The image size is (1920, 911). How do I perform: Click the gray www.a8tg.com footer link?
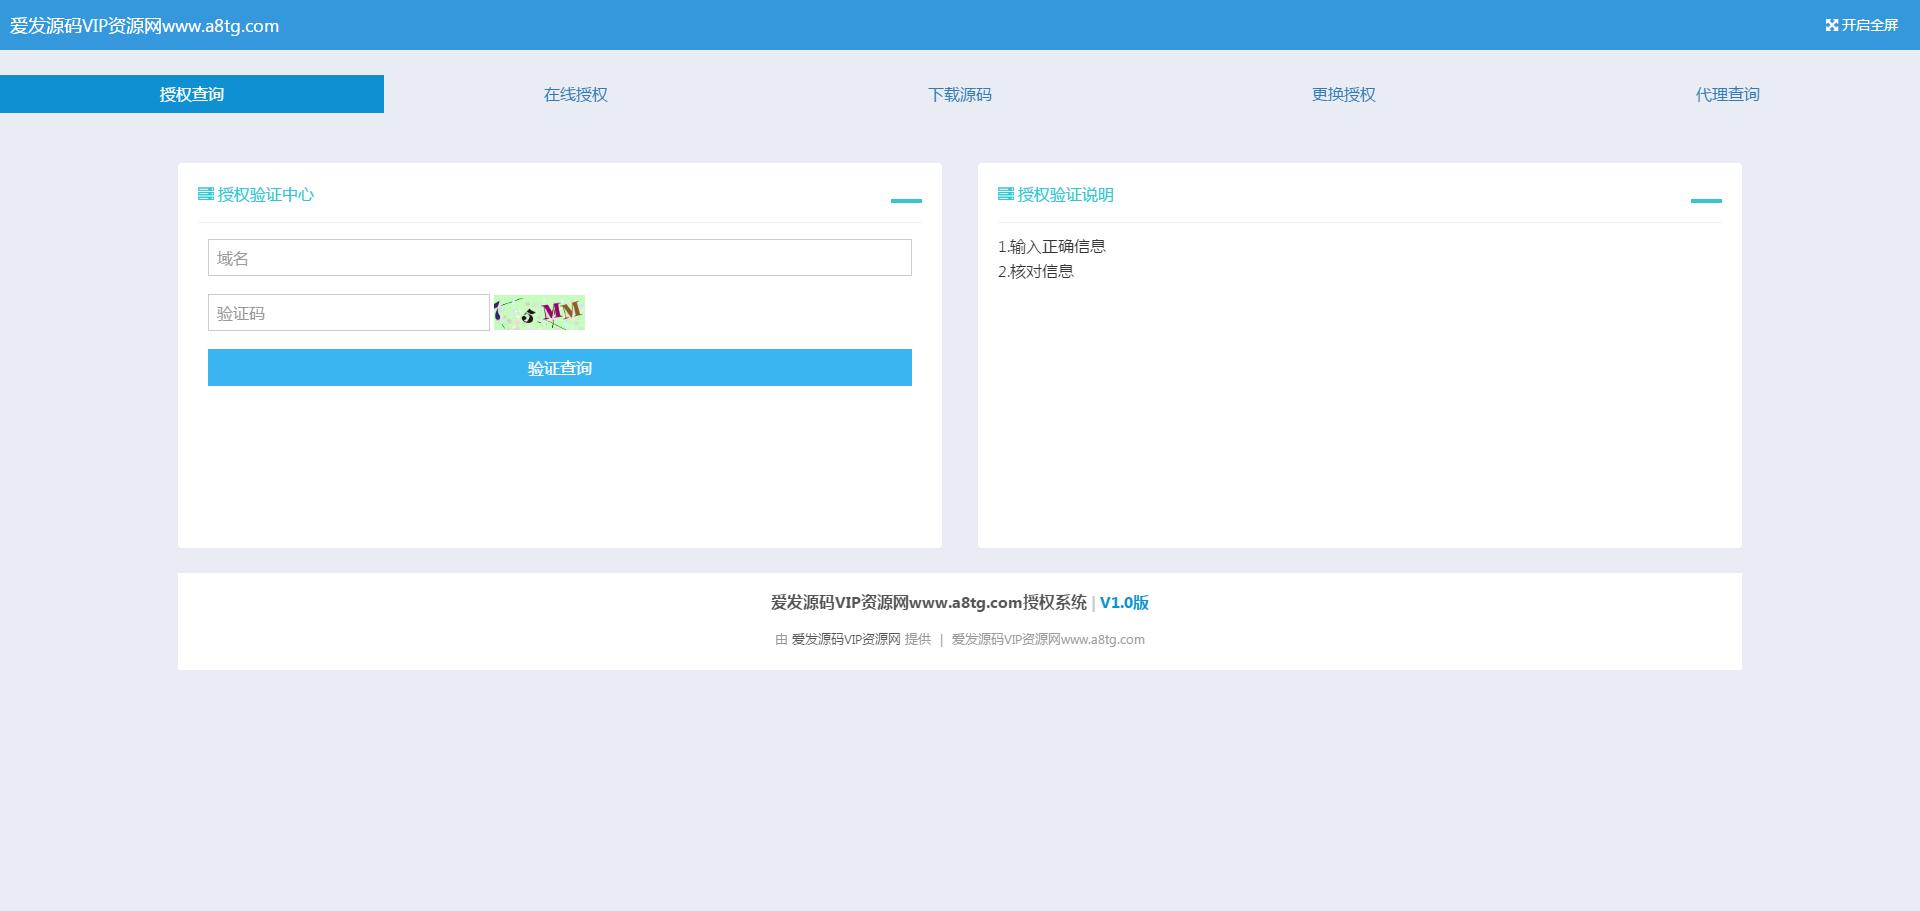[x=1048, y=640]
